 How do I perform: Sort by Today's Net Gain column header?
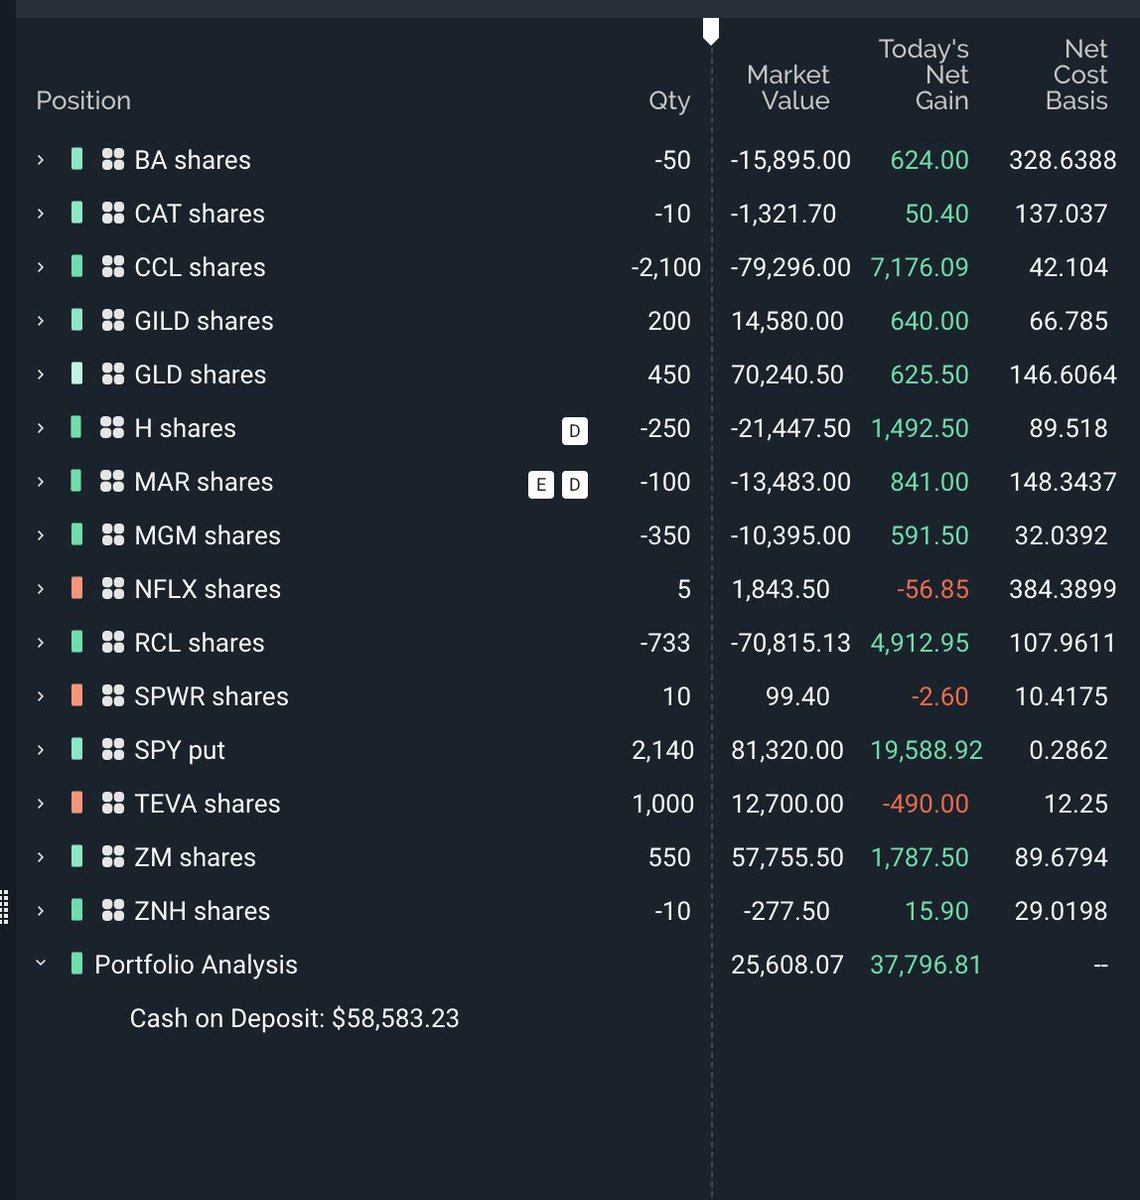pos(923,75)
